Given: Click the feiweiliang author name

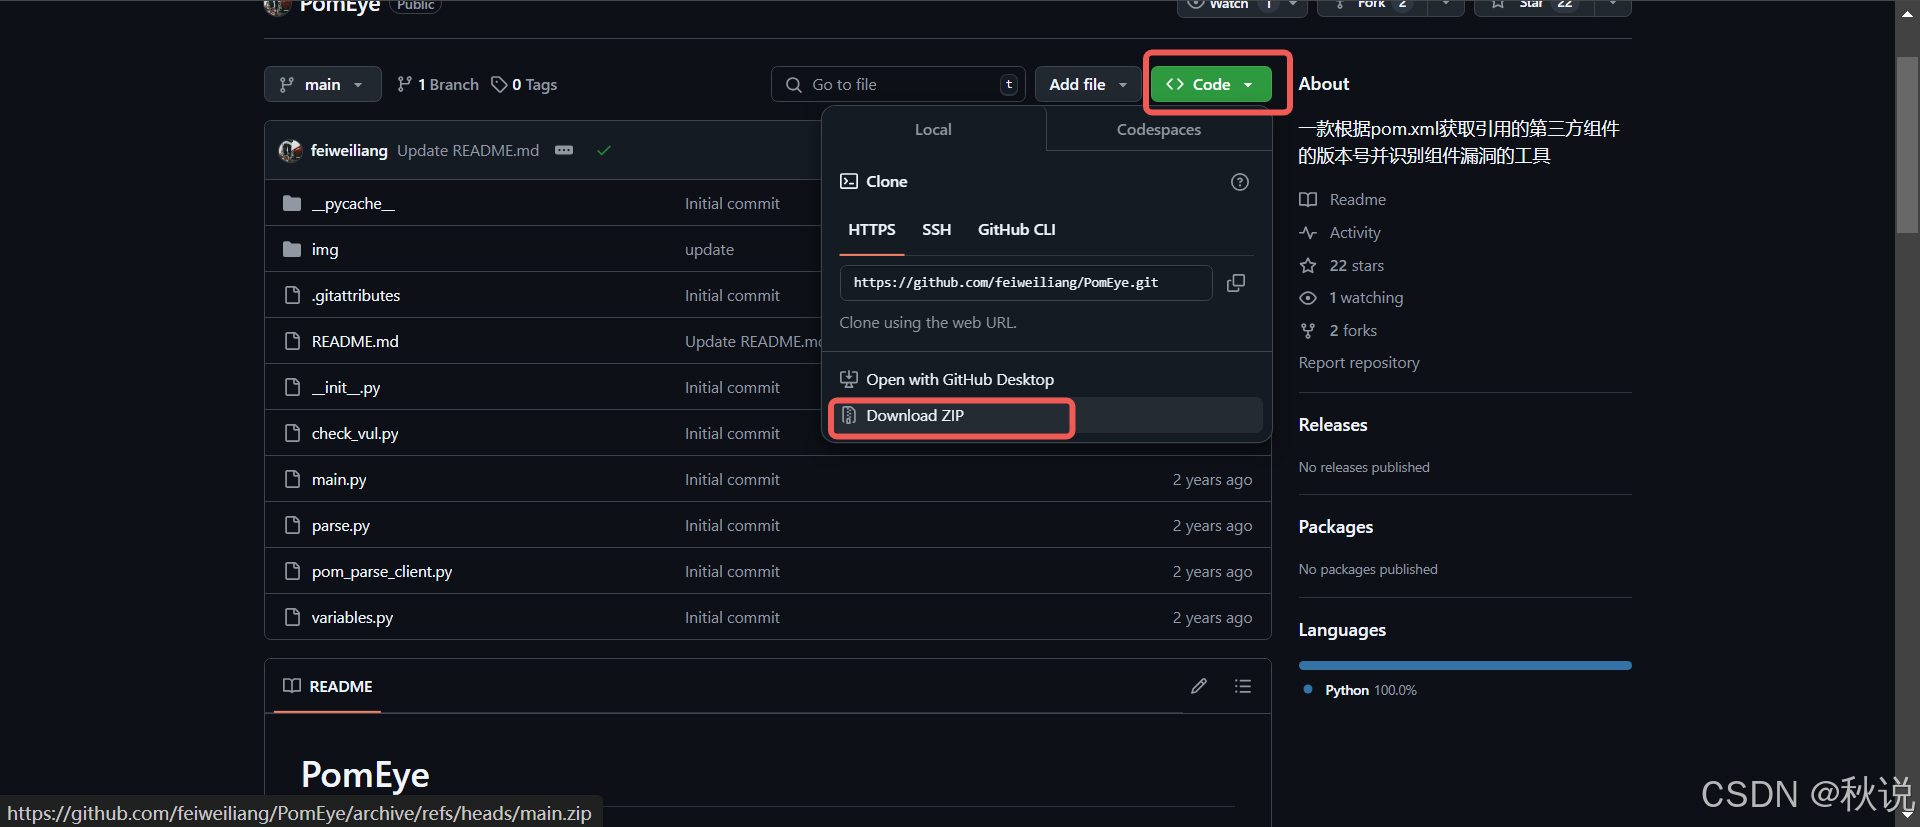Looking at the screenshot, I should [349, 150].
